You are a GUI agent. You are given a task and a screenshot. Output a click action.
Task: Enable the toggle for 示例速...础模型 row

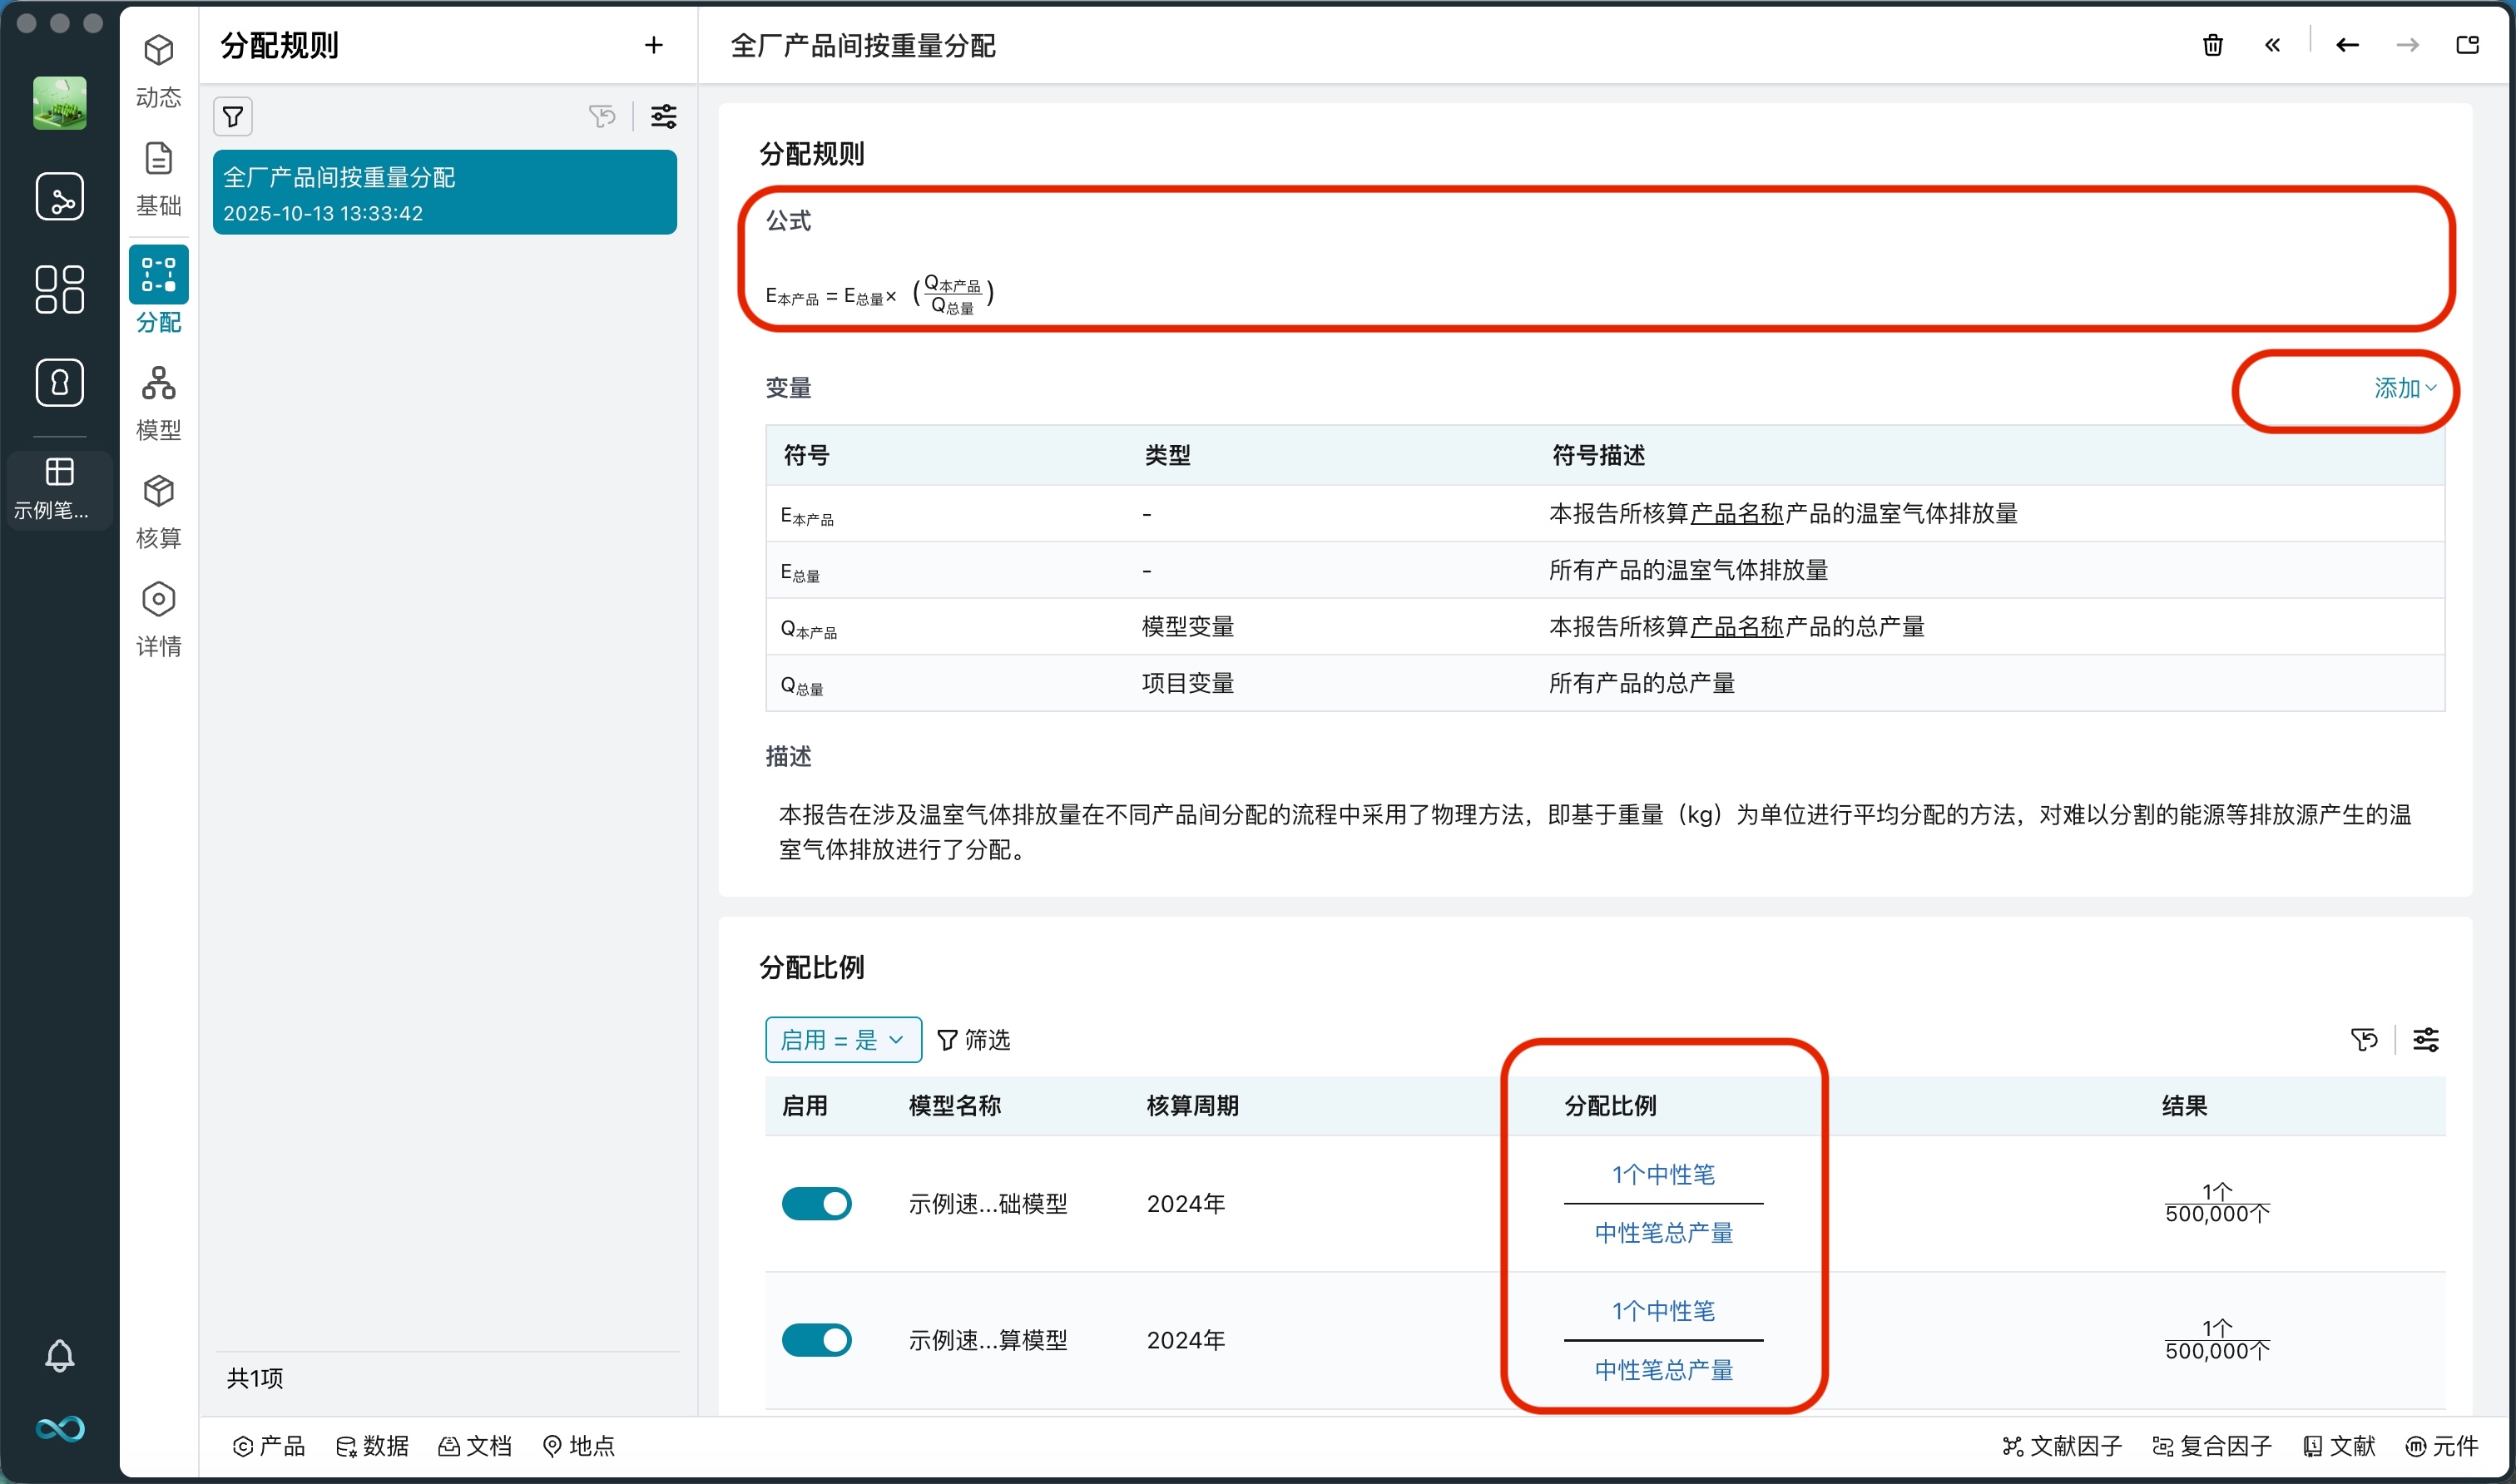(817, 1203)
